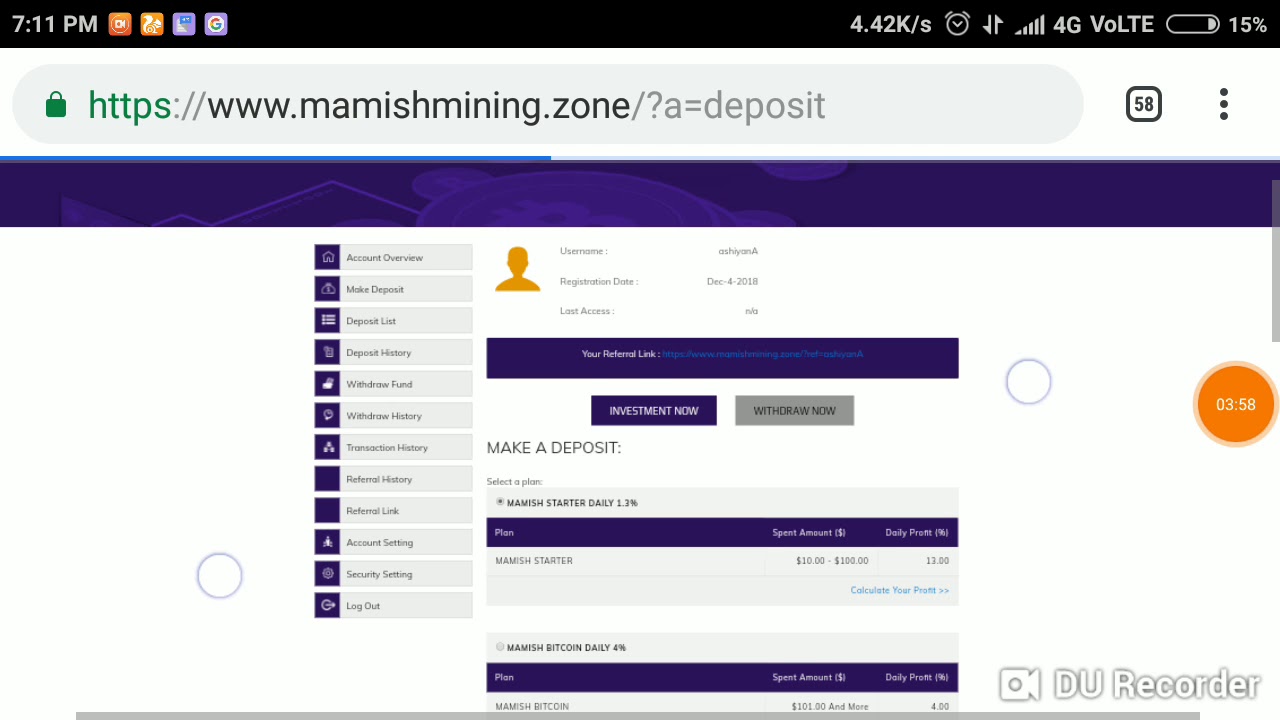Go to Transaction History menu item
Image resolution: width=1280 pixels, height=720 pixels.
coord(393,447)
